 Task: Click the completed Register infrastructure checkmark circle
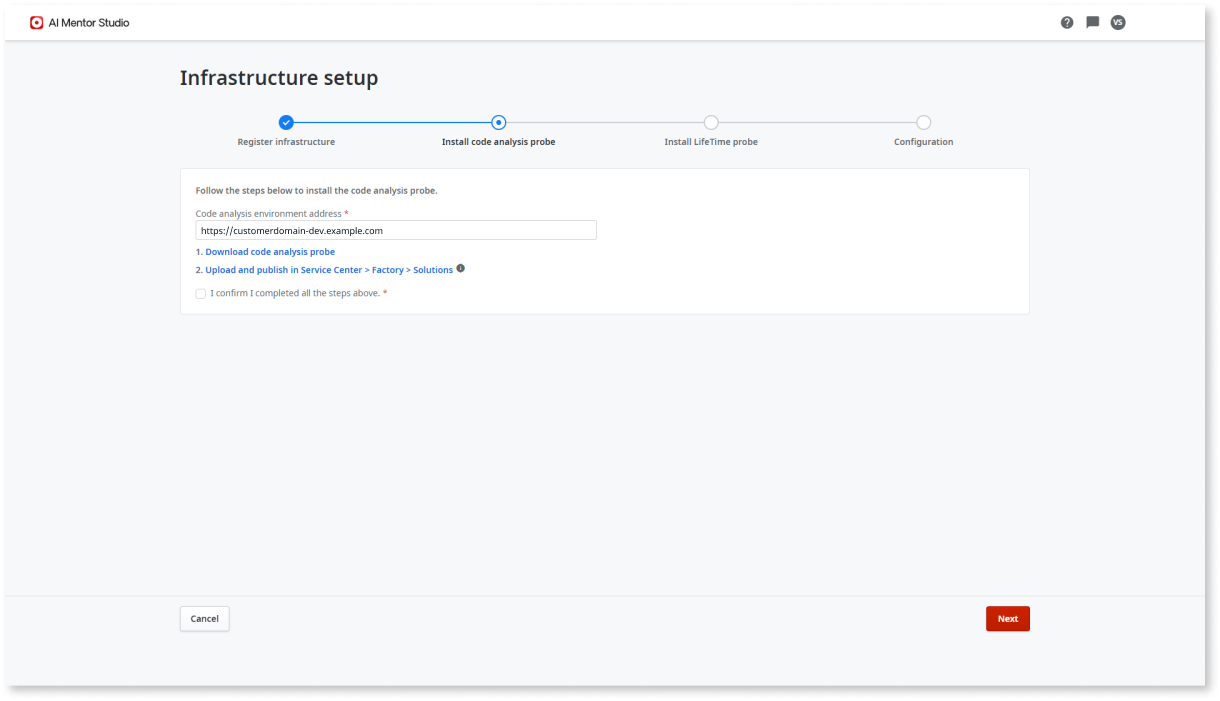point(286,122)
